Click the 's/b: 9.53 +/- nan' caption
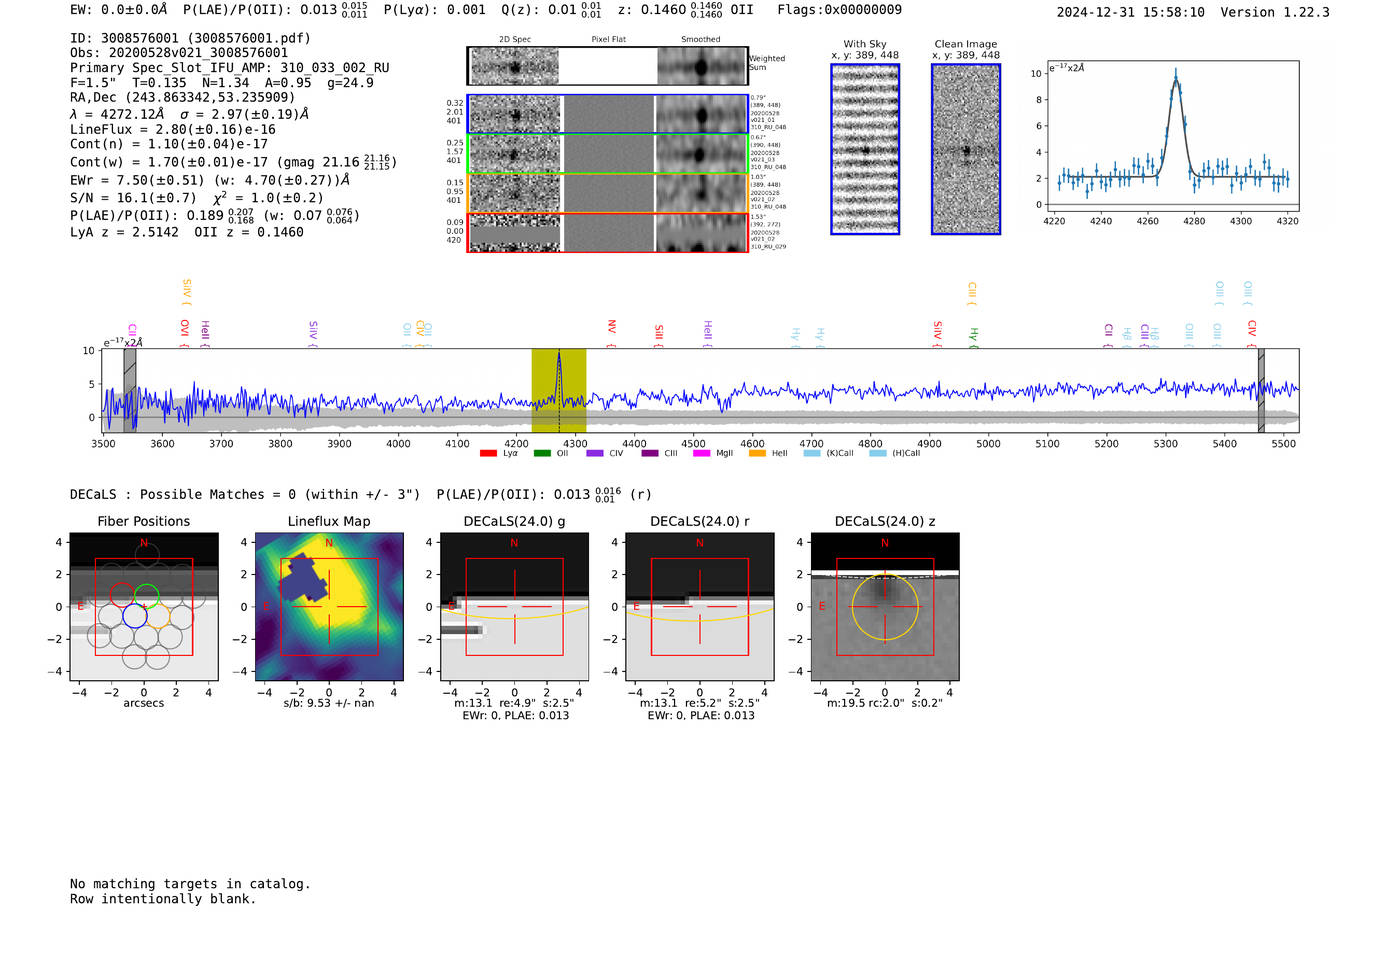This screenshot has width=1400, height=953. tap(329, 704)
